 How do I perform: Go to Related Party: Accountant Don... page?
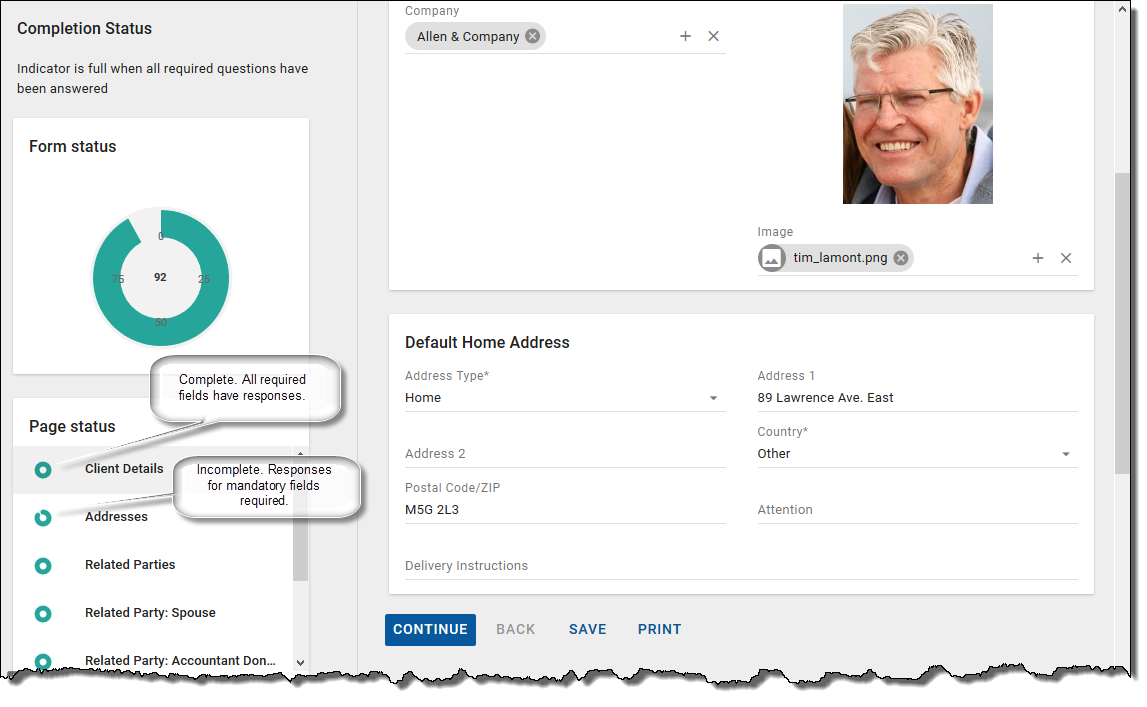point(180,661)
